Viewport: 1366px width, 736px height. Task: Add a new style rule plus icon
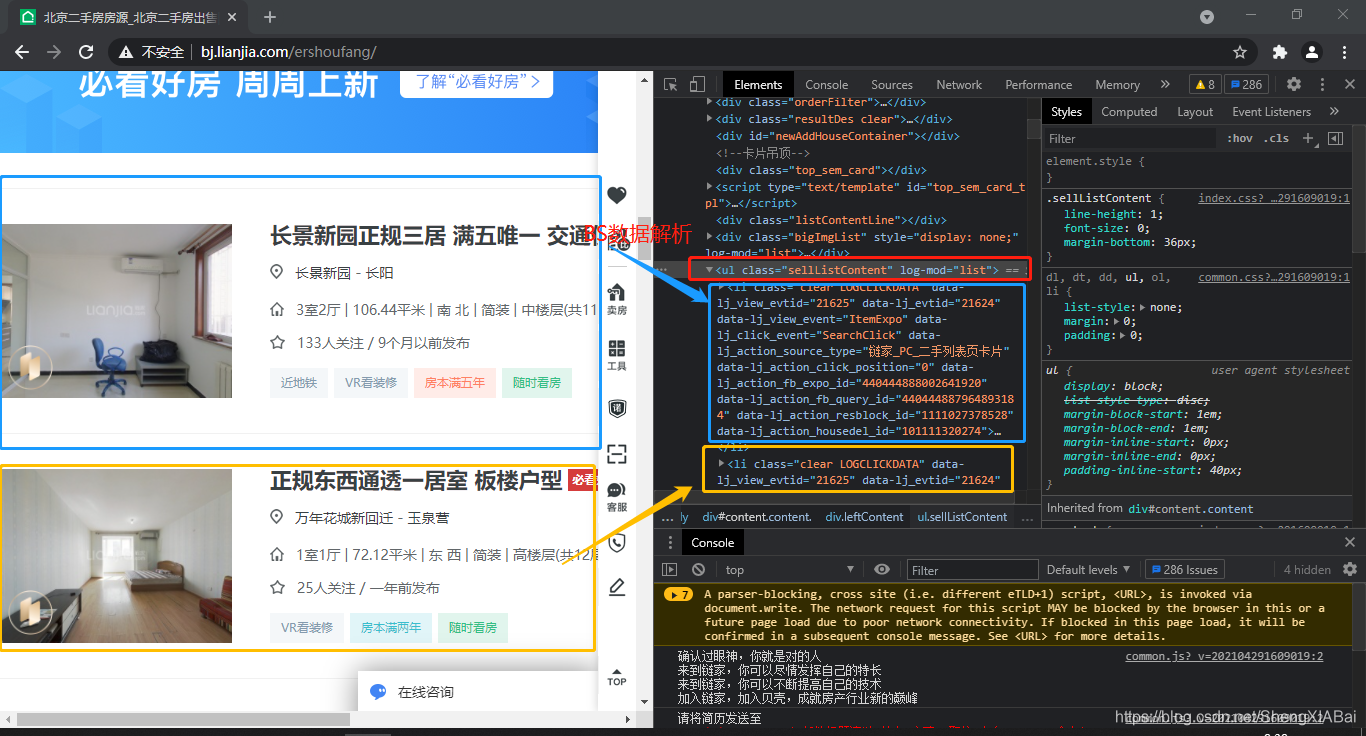click(1308, 139)
